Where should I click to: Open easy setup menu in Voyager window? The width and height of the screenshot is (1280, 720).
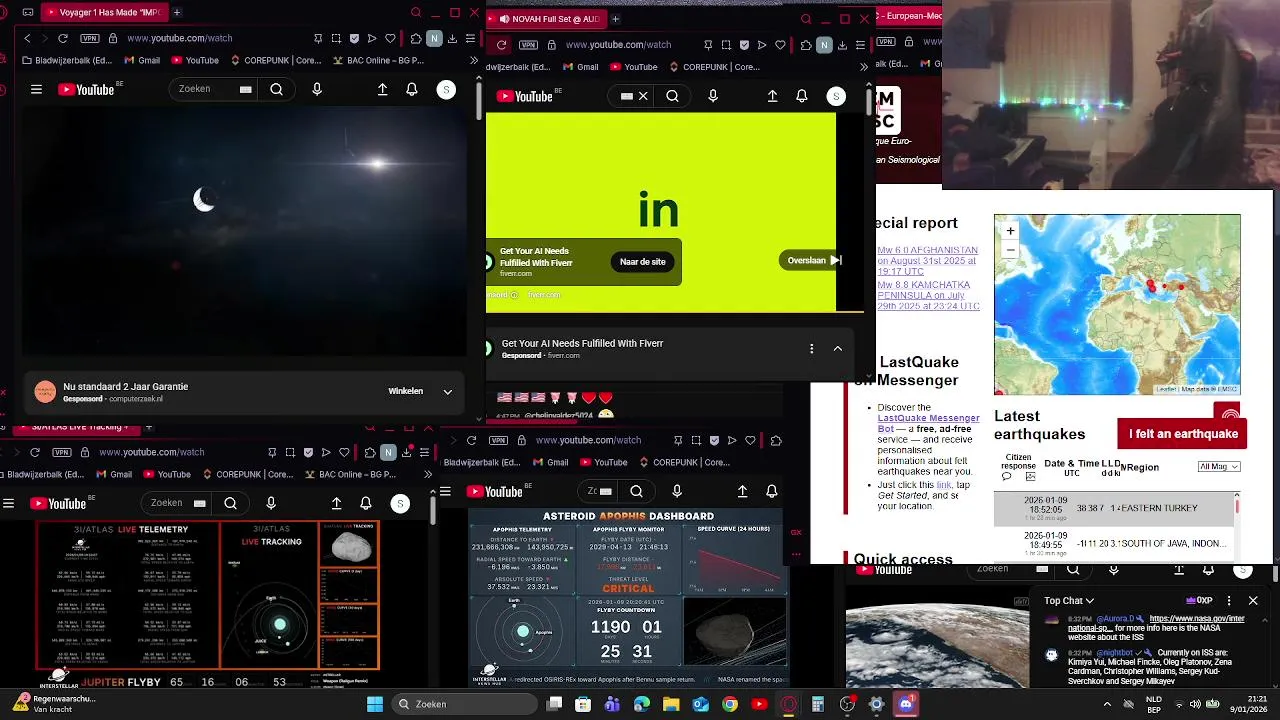point(470,38)
